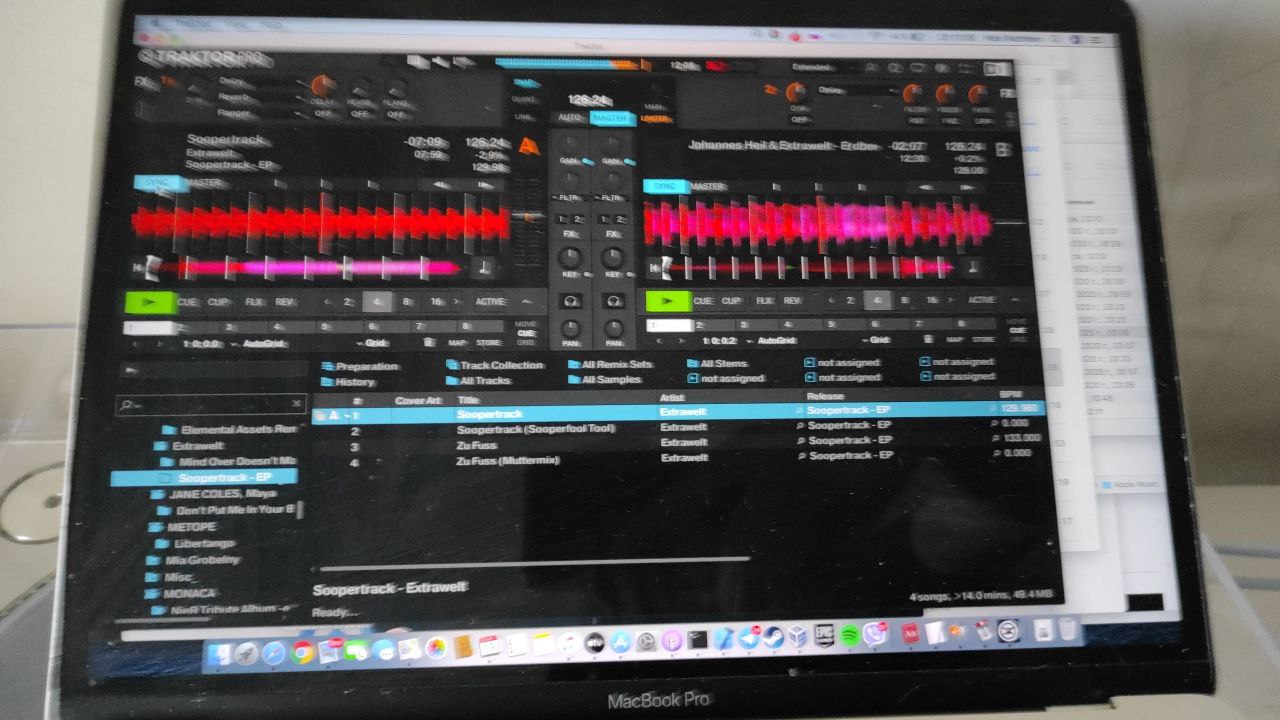Toggle the AUTO master clock mode

(569, 118)
